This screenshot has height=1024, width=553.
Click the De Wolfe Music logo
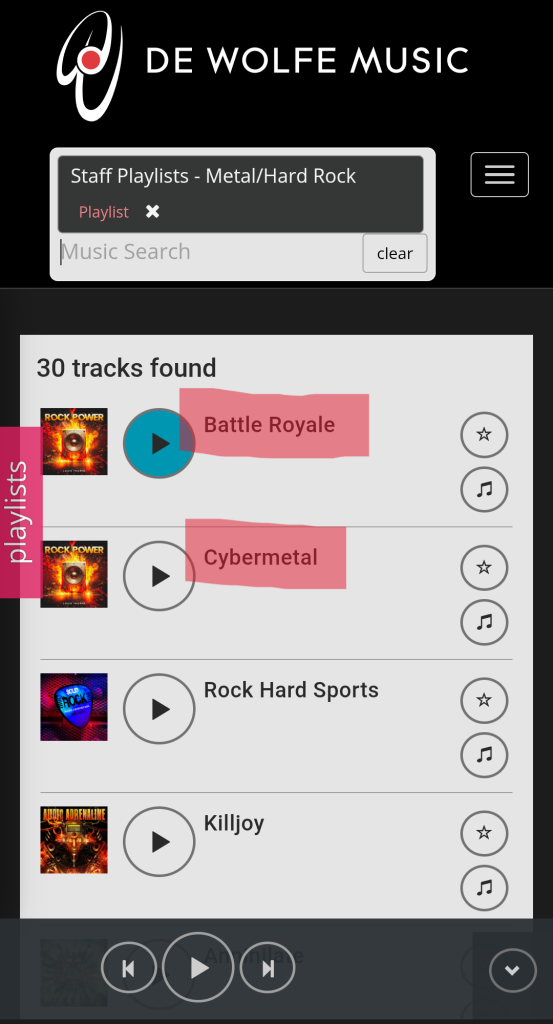click(262, 63)
